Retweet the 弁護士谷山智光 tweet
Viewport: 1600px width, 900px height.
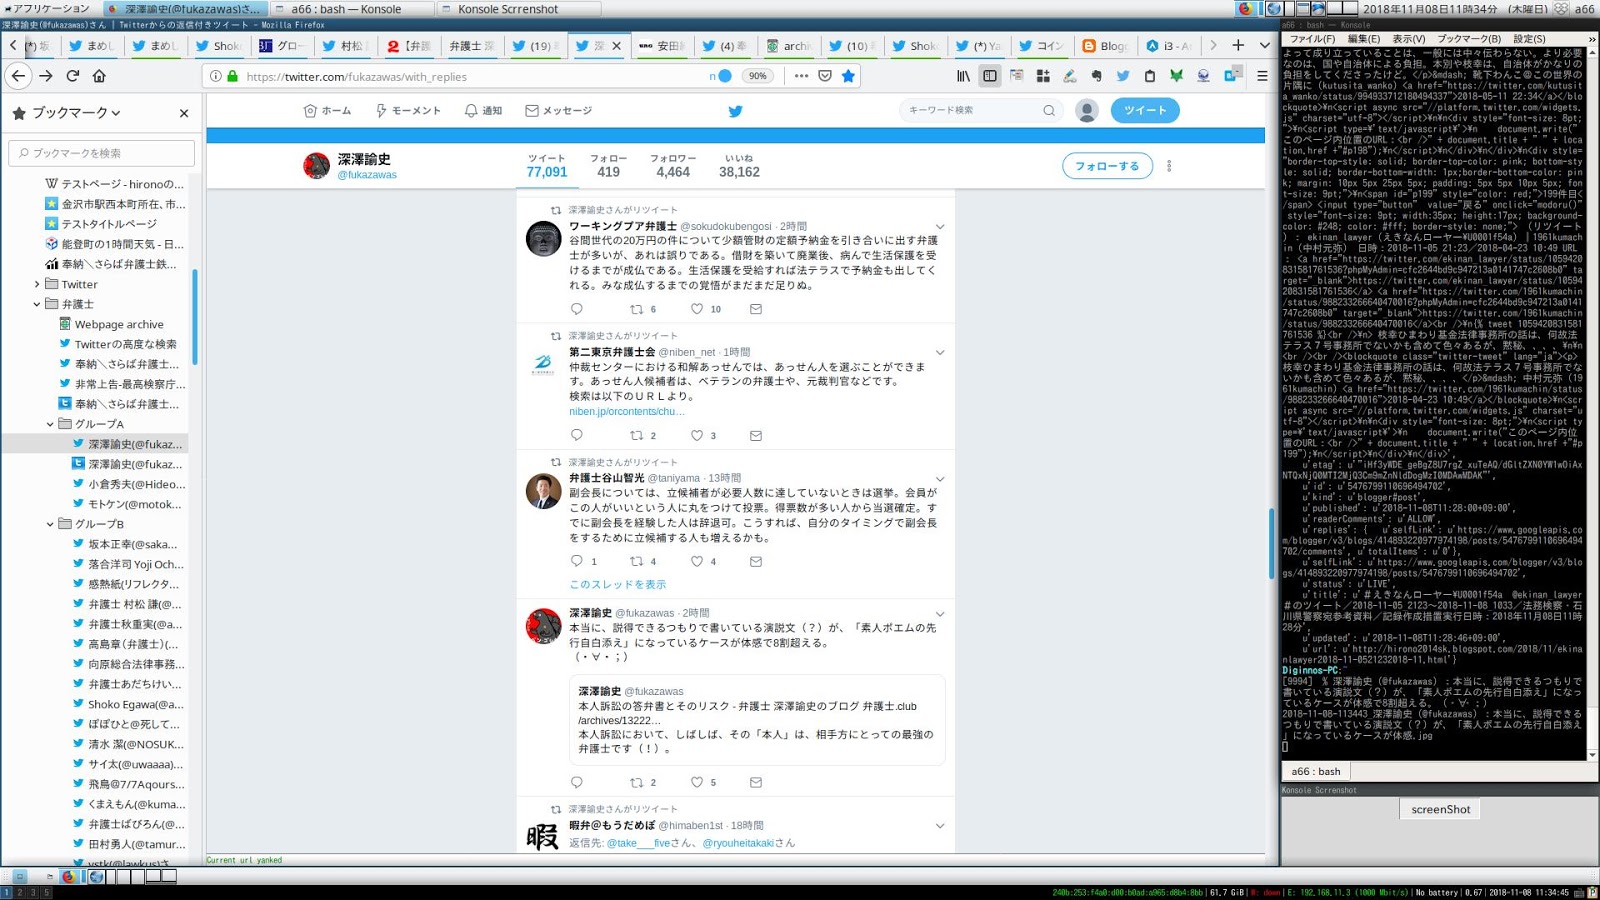point(636,561)
